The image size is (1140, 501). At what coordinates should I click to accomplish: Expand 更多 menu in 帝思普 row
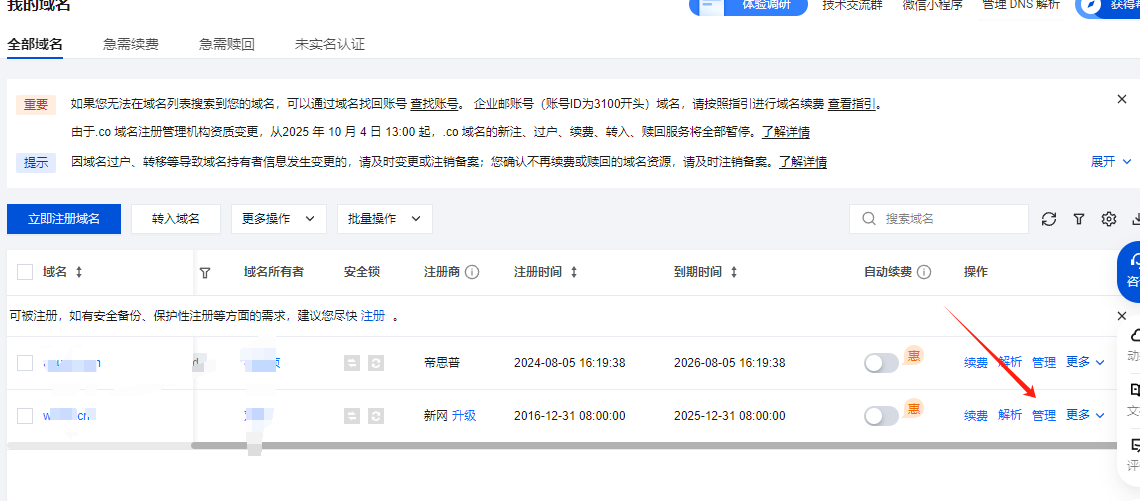tap(1085, 362)
